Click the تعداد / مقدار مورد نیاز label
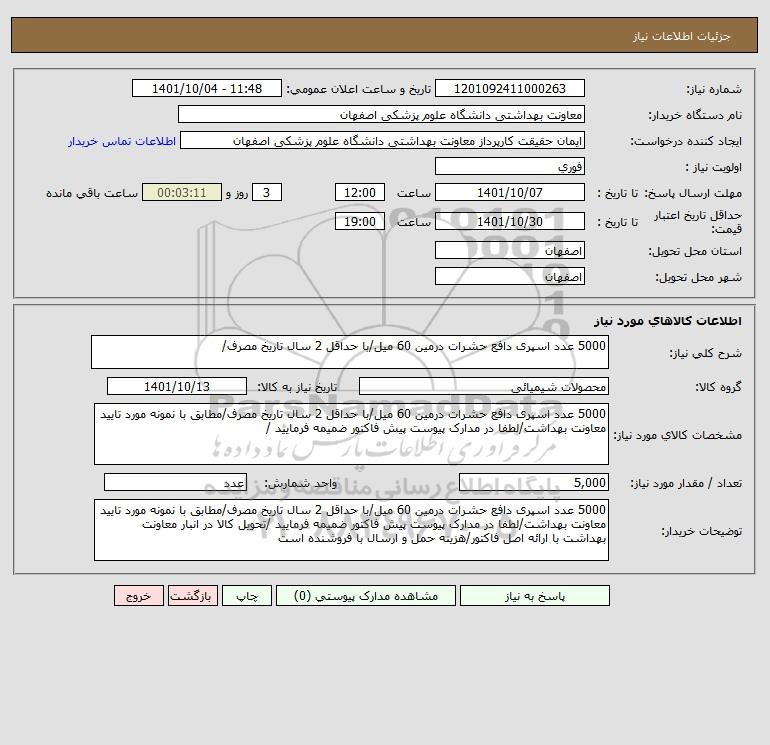The height and width of the screenshot is (745, 770). [x=686, y=483]
